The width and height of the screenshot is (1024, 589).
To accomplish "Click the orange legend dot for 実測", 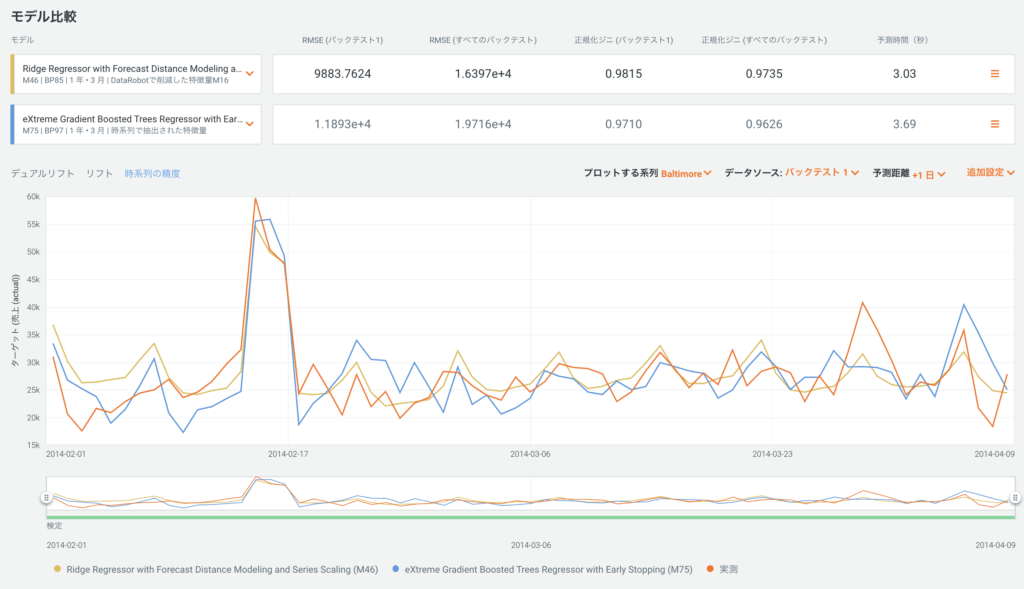I will coord(711,569).
